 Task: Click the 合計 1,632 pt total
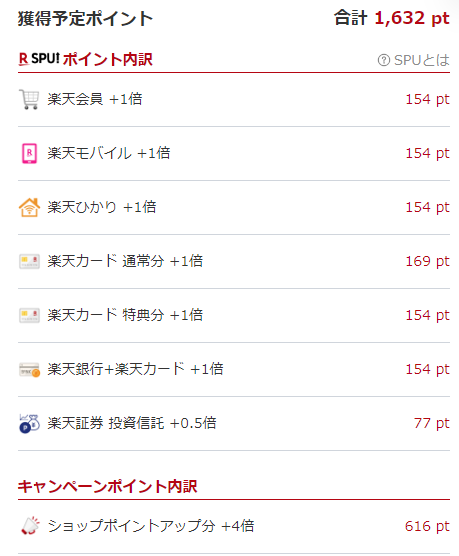[x=392, y=18]
